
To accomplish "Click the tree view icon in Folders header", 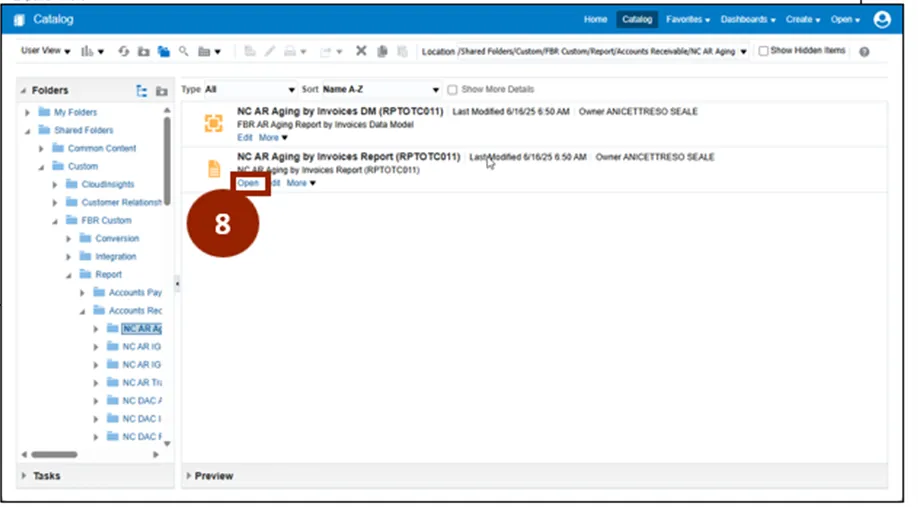I will click(142, 91).
